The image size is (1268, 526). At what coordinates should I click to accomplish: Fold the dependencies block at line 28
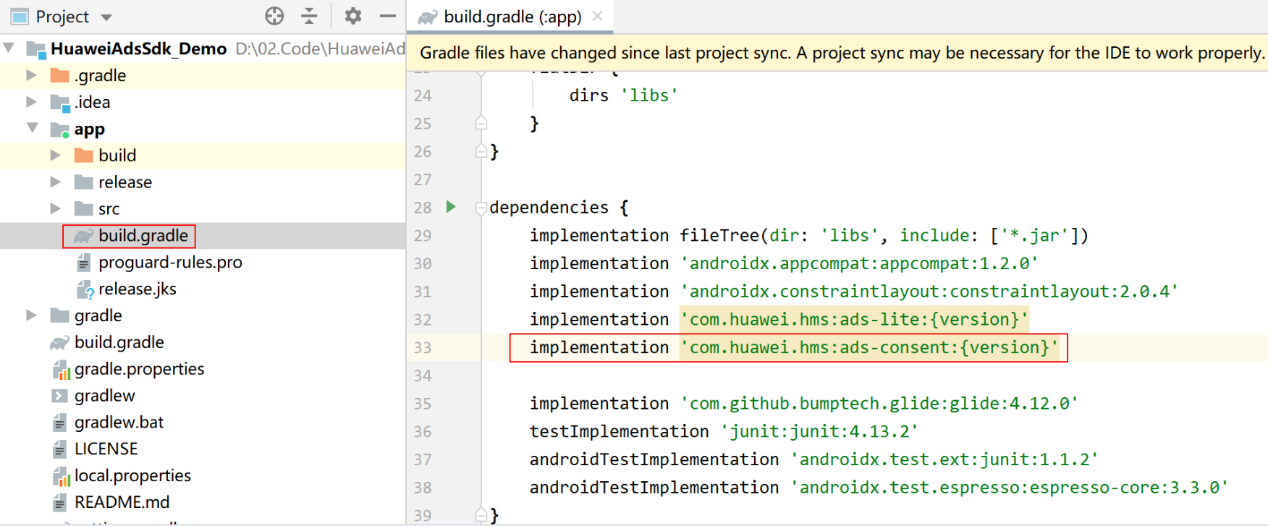(x=481, y=207)
